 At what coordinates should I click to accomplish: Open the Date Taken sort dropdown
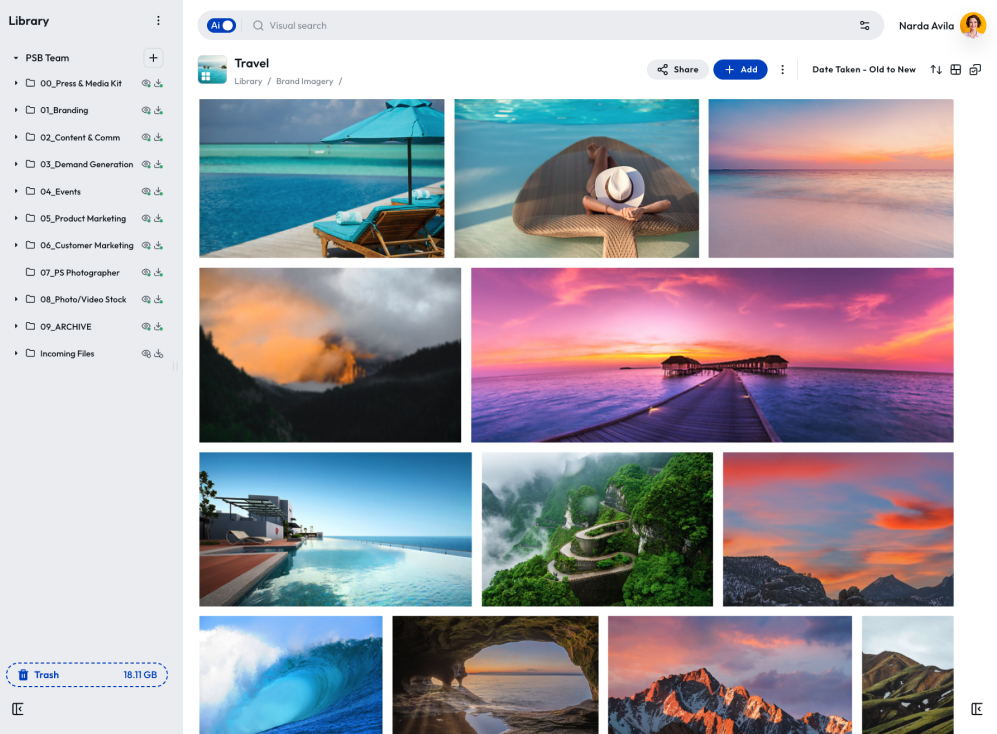(x=863, y=69)
